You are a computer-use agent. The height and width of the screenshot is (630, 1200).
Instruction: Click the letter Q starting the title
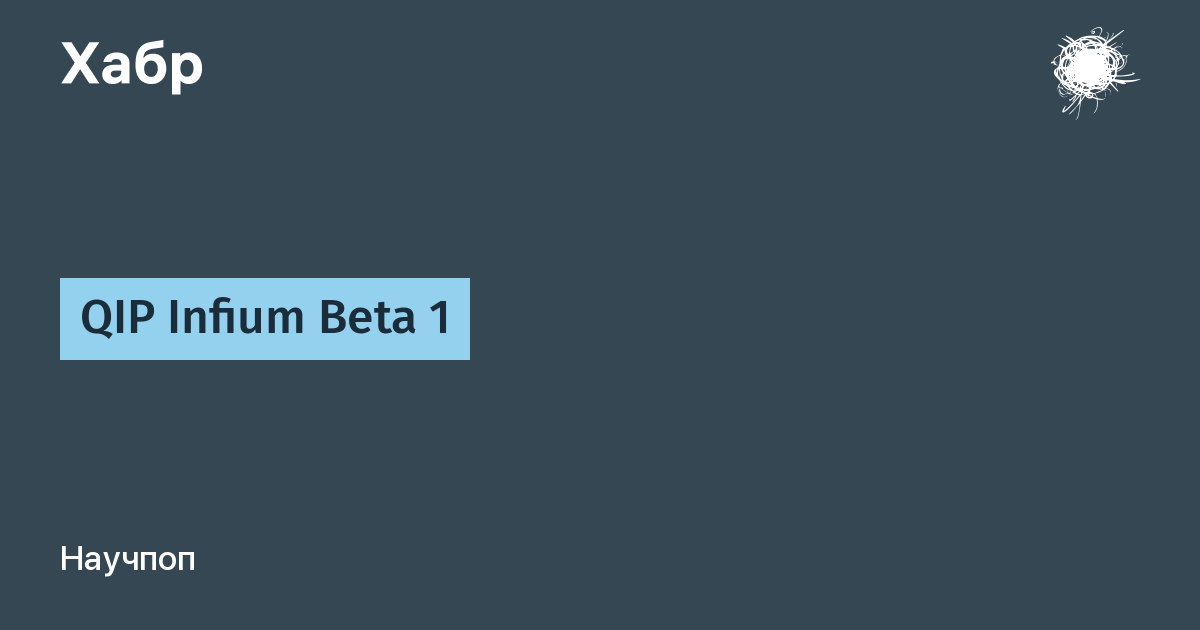coord(97,320)
